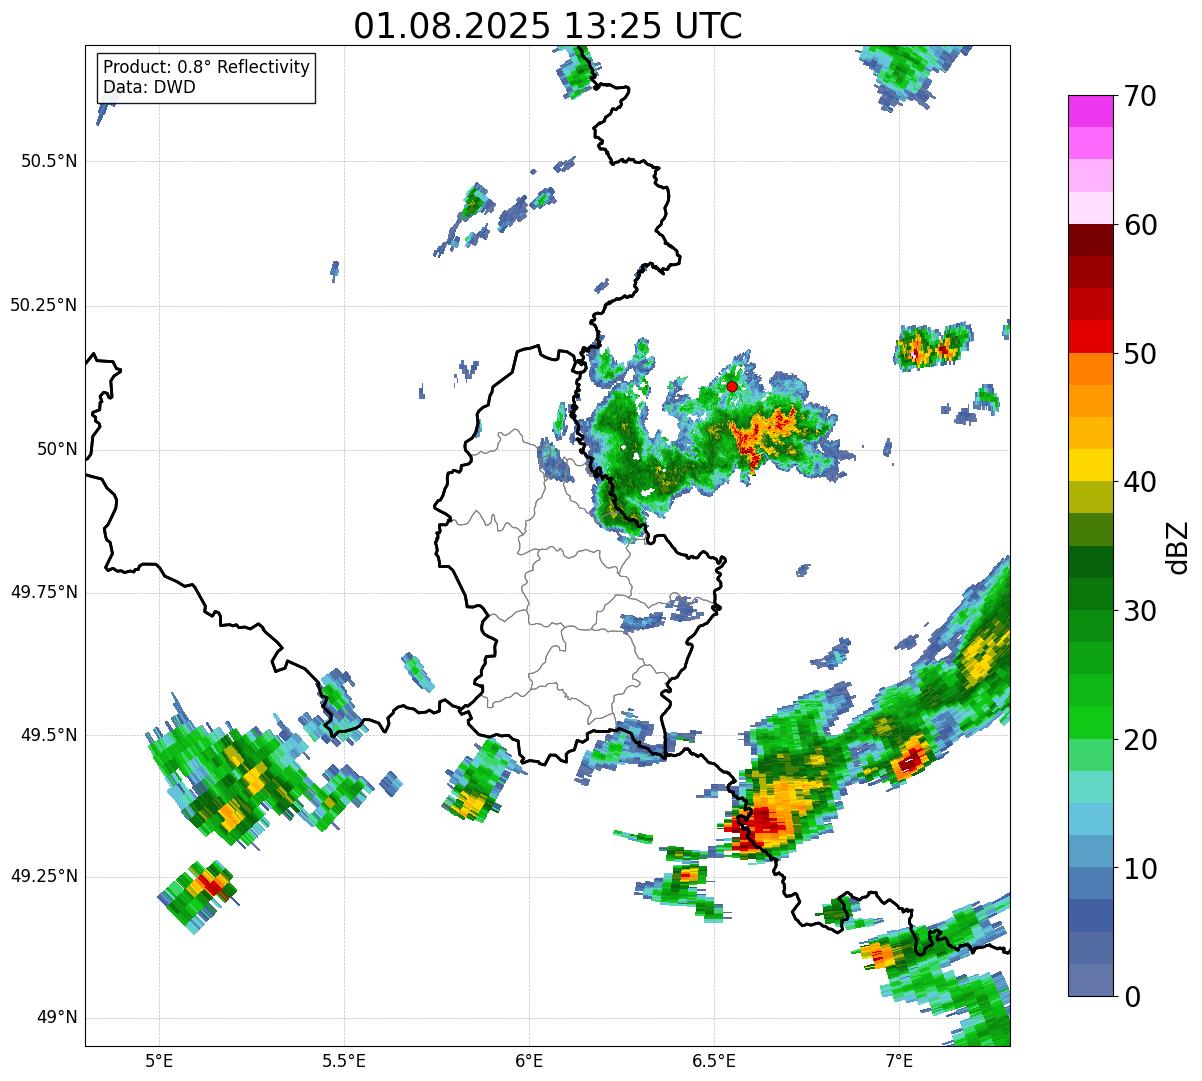The image size is (1202, 1081).
Task: Click the 49.75°N latitude label
Action: (44, 592)
